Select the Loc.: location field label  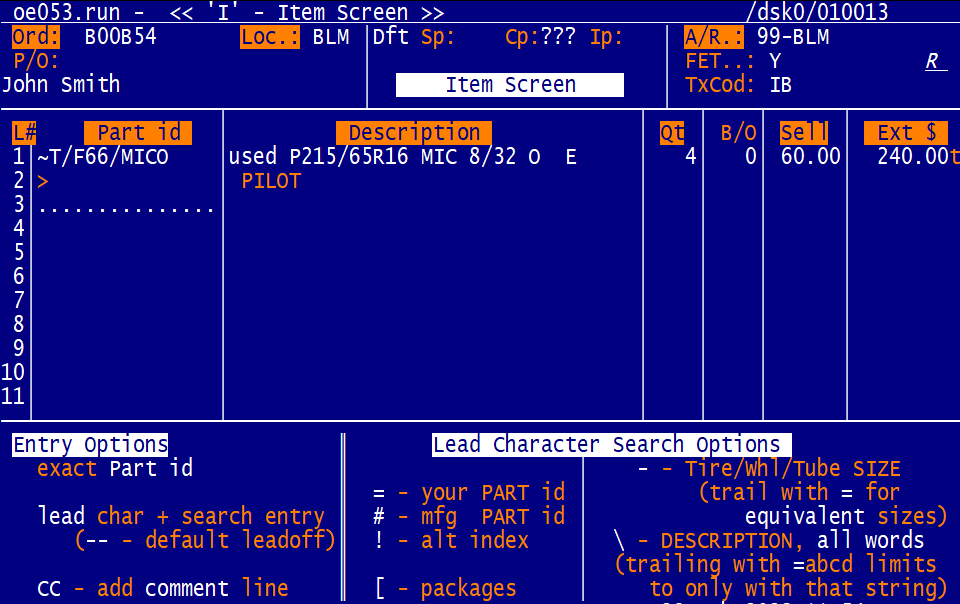270,38
